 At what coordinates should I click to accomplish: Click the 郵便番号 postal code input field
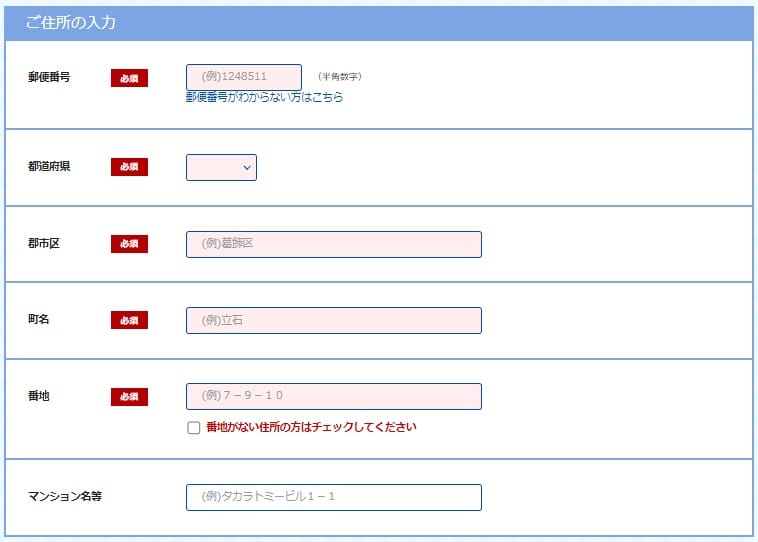(244, 77)
